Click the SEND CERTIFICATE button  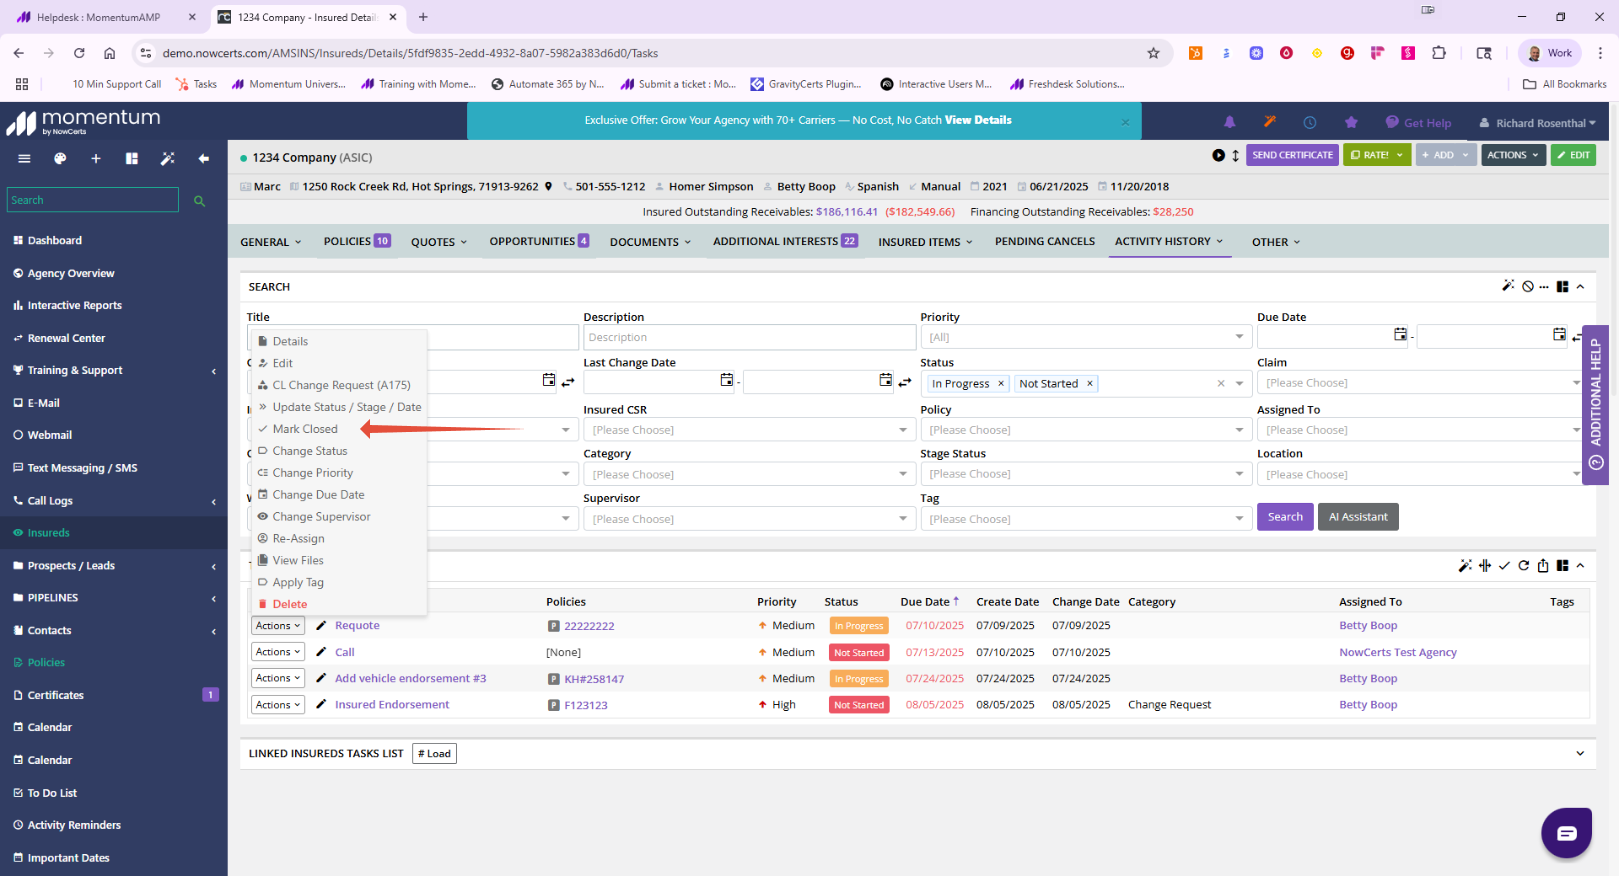pyautogui.click(x=1293, y=155)
